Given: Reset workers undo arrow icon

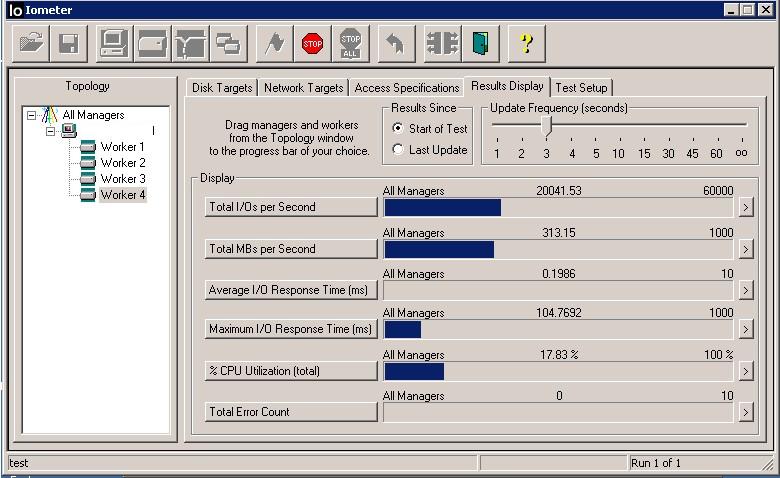Looking at the screenshot, I should coord(396,44).
